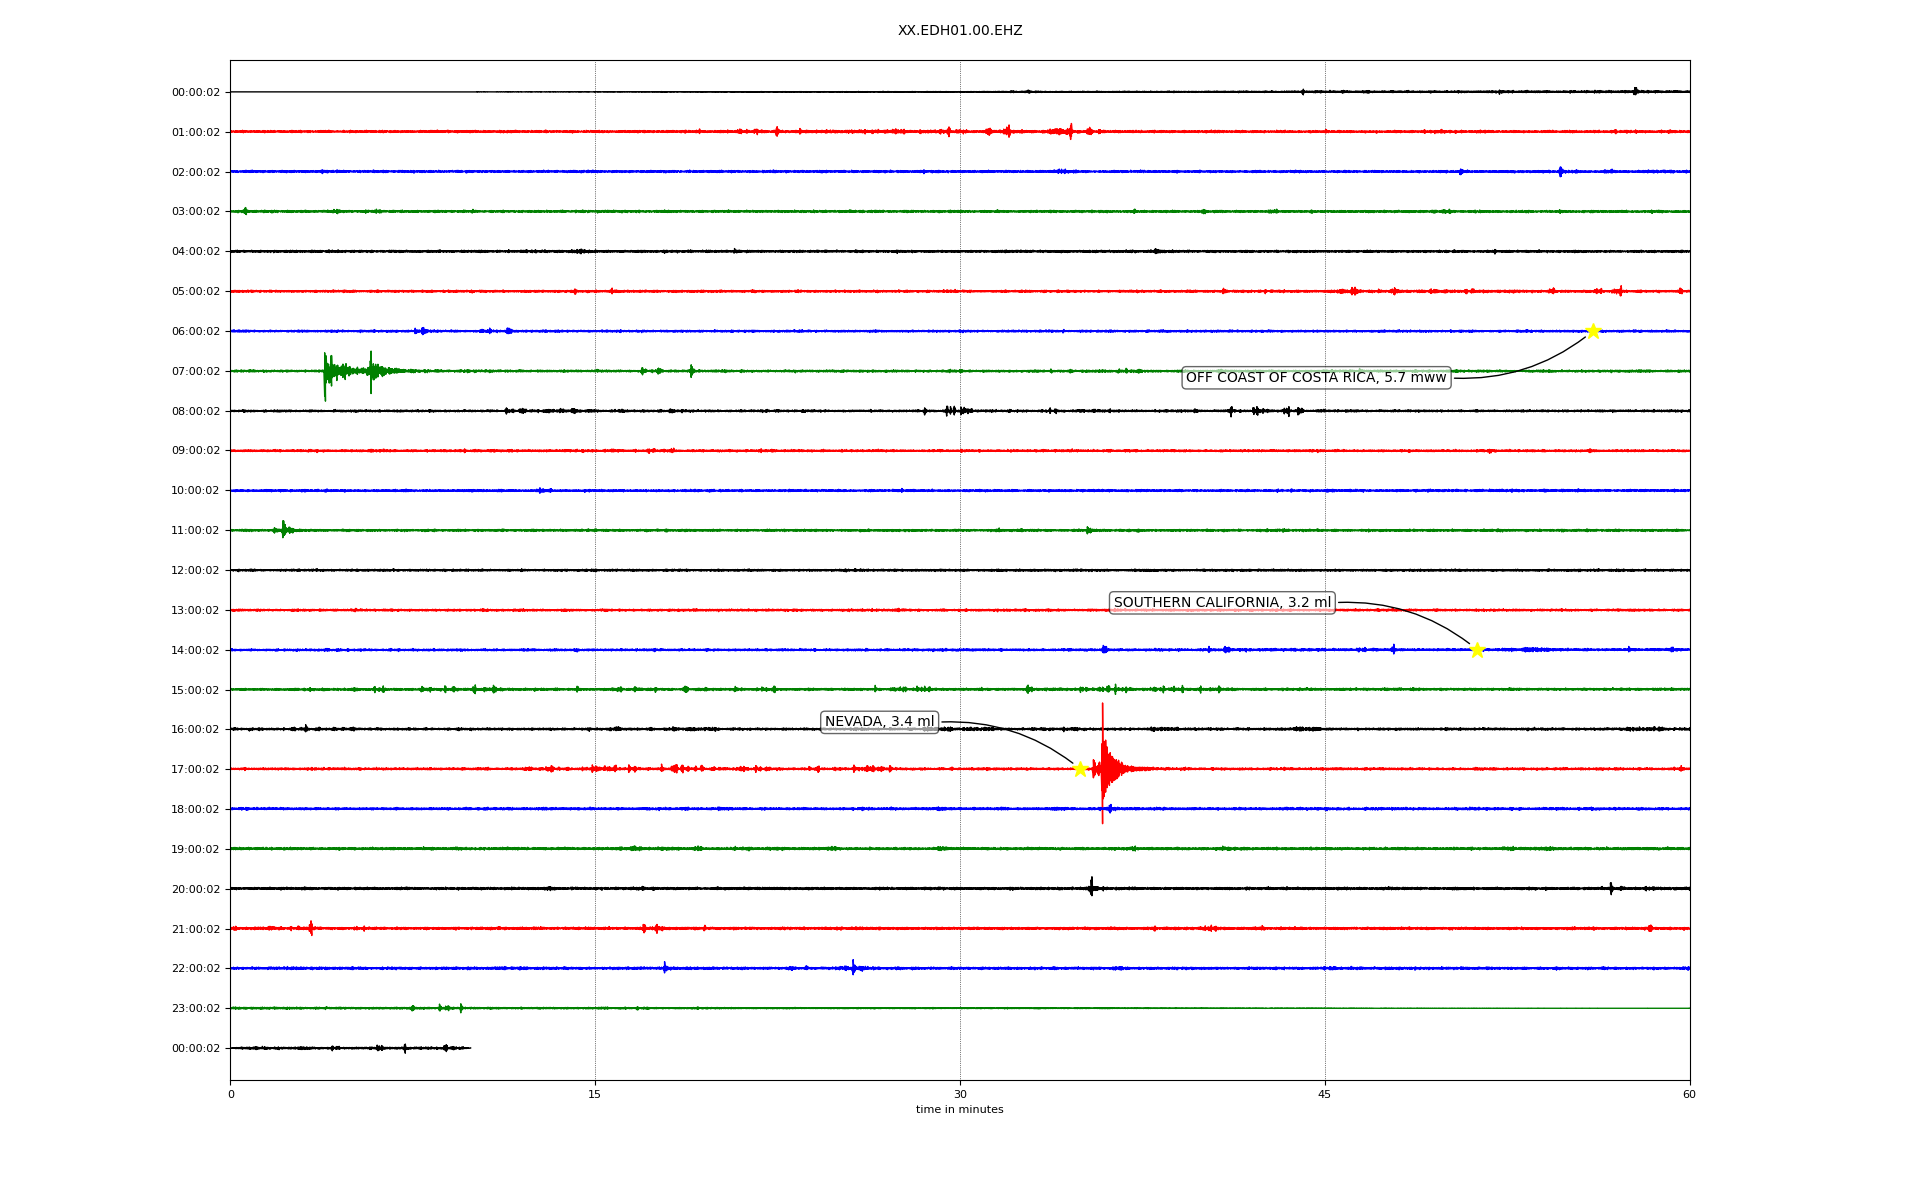This screenshot has height=1200, width=1920.
Task: Click the green spike on the 11:00:02 trace
Action: coord(284,529)
